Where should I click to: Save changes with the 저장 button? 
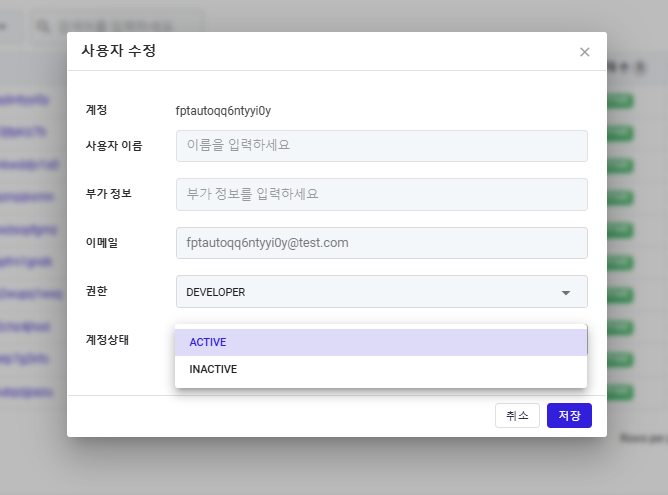[x=569, y=415]
